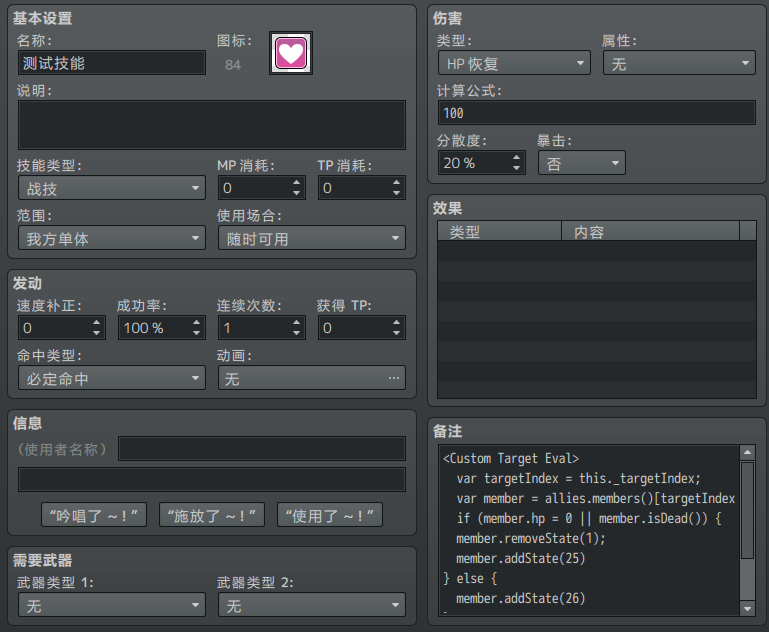Open the 使用场合 dropdown showing 随时可用

(312, 238)
